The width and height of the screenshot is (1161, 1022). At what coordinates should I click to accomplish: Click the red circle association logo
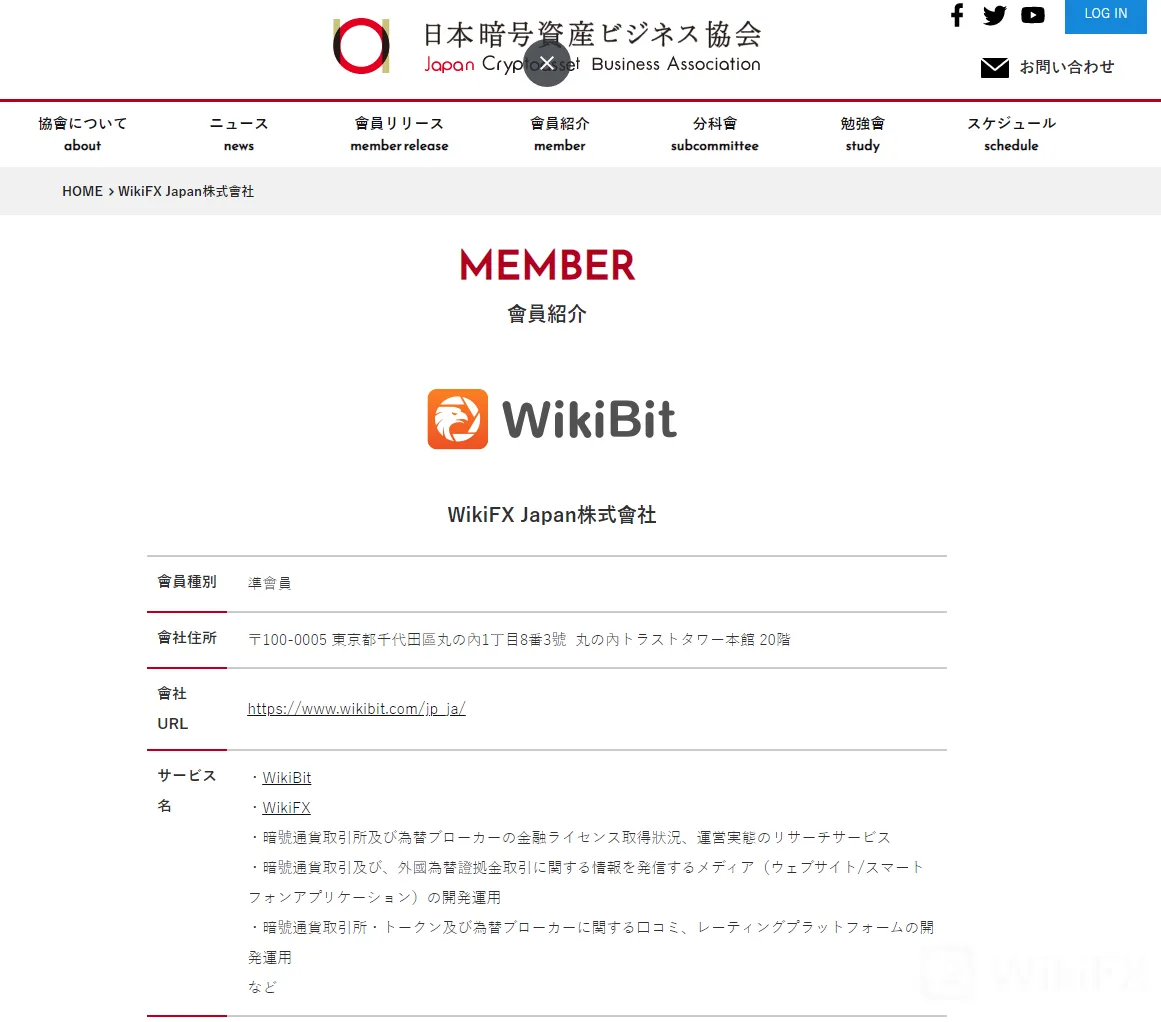click(361, 46)
